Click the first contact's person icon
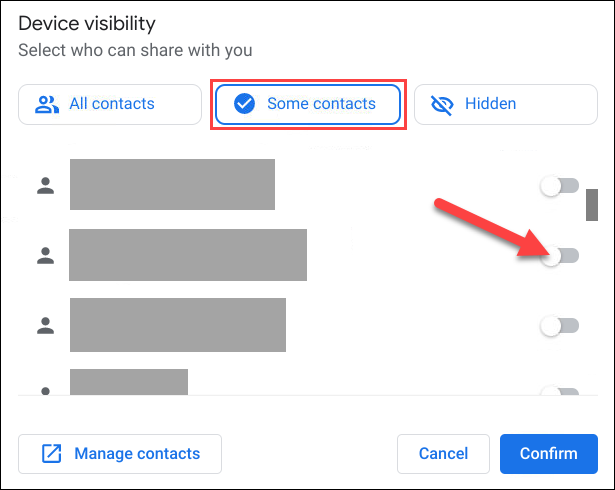The width and height of the screenshot is (615, 490). [45, 185]
